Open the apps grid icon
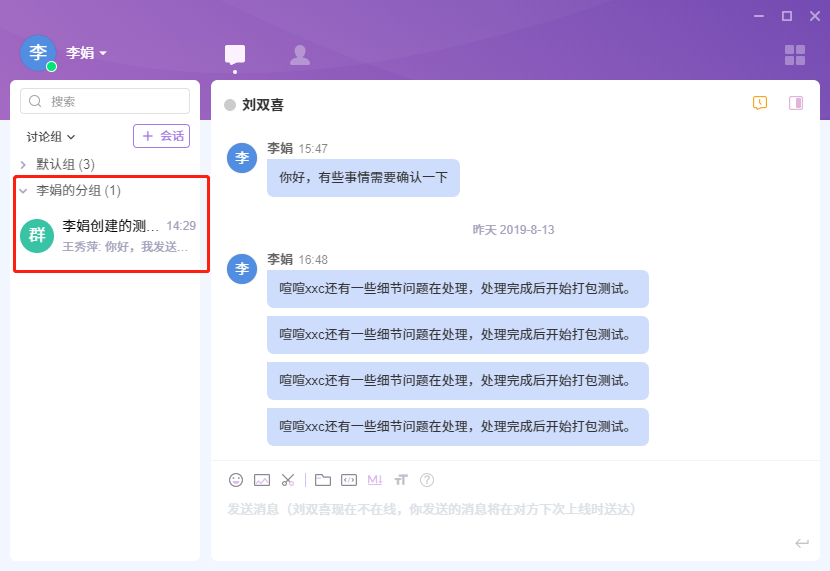 click(x=795, y=55)
